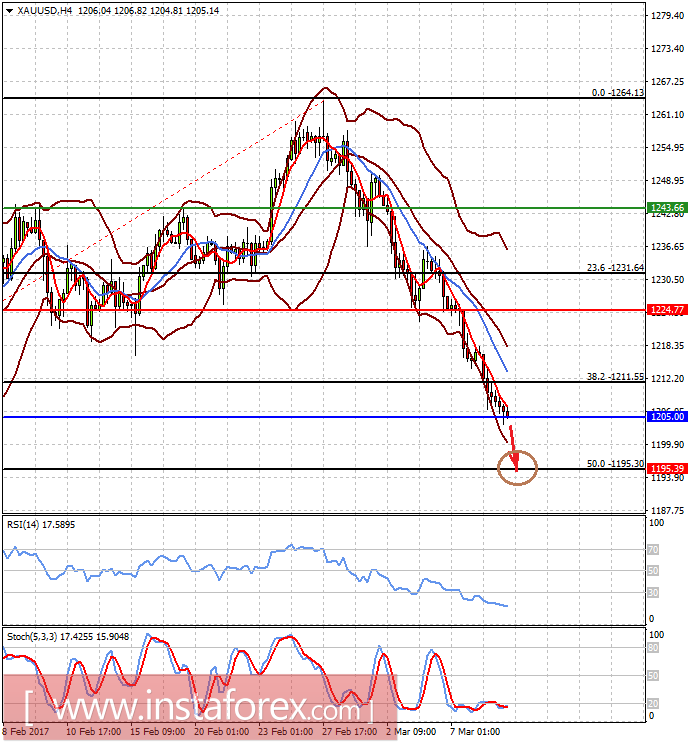Click the brown circle target marker

517,467
